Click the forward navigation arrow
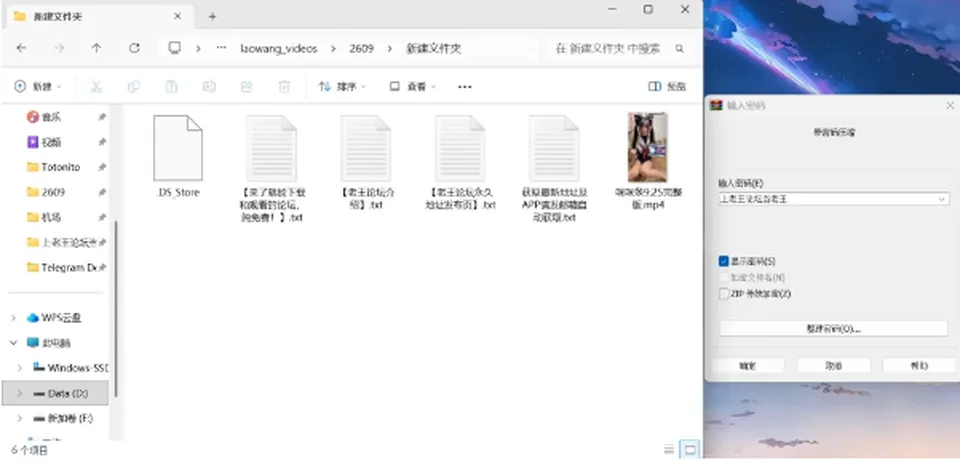Screen dimensions: 960x460 point(59,48)
